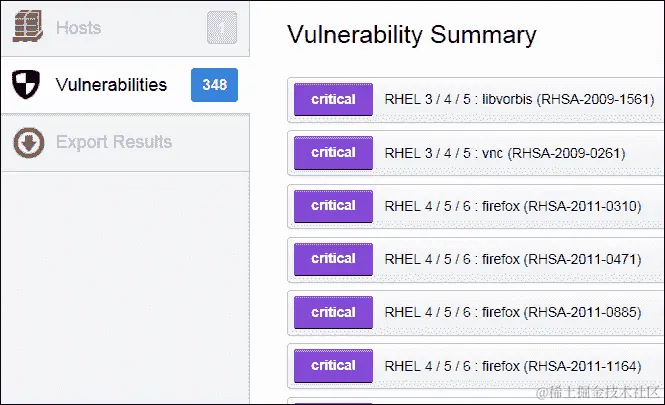Click critical badge for firefox RHSA-2011-0885

(333, 312)
